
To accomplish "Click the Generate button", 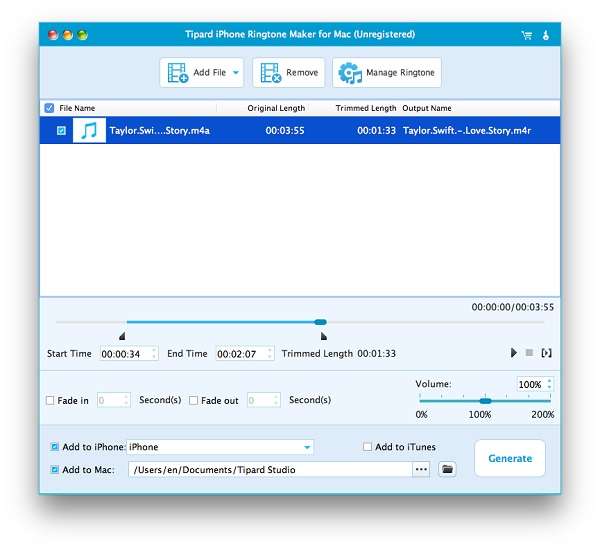I will click(x=510, y=458).
